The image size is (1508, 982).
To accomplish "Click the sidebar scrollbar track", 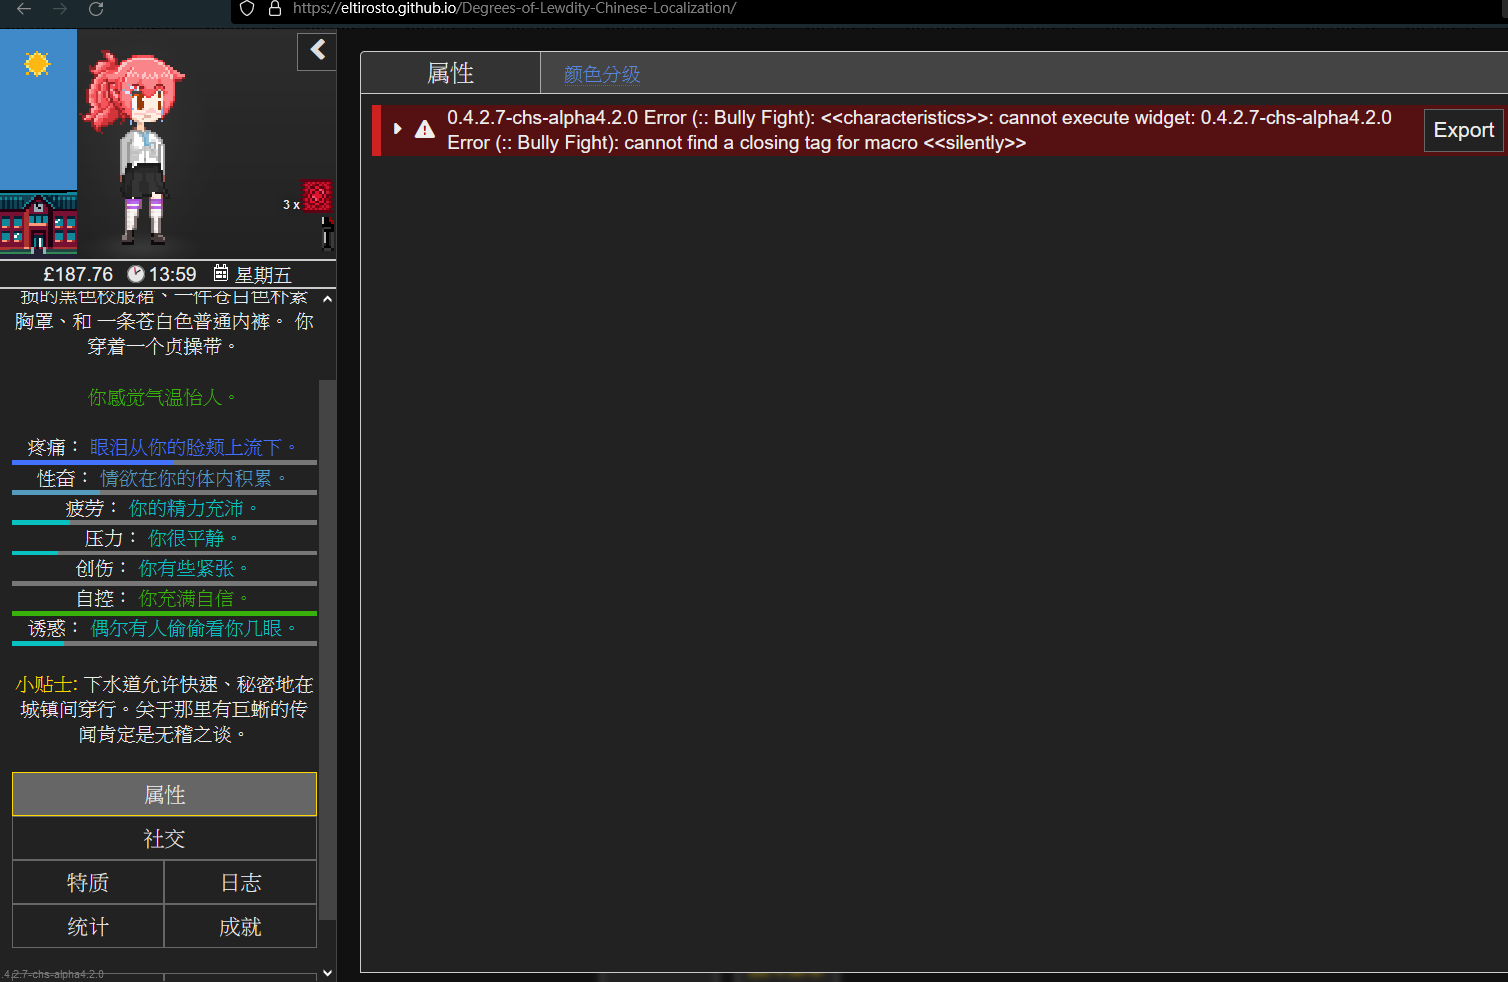I will [x=327, y=650].
